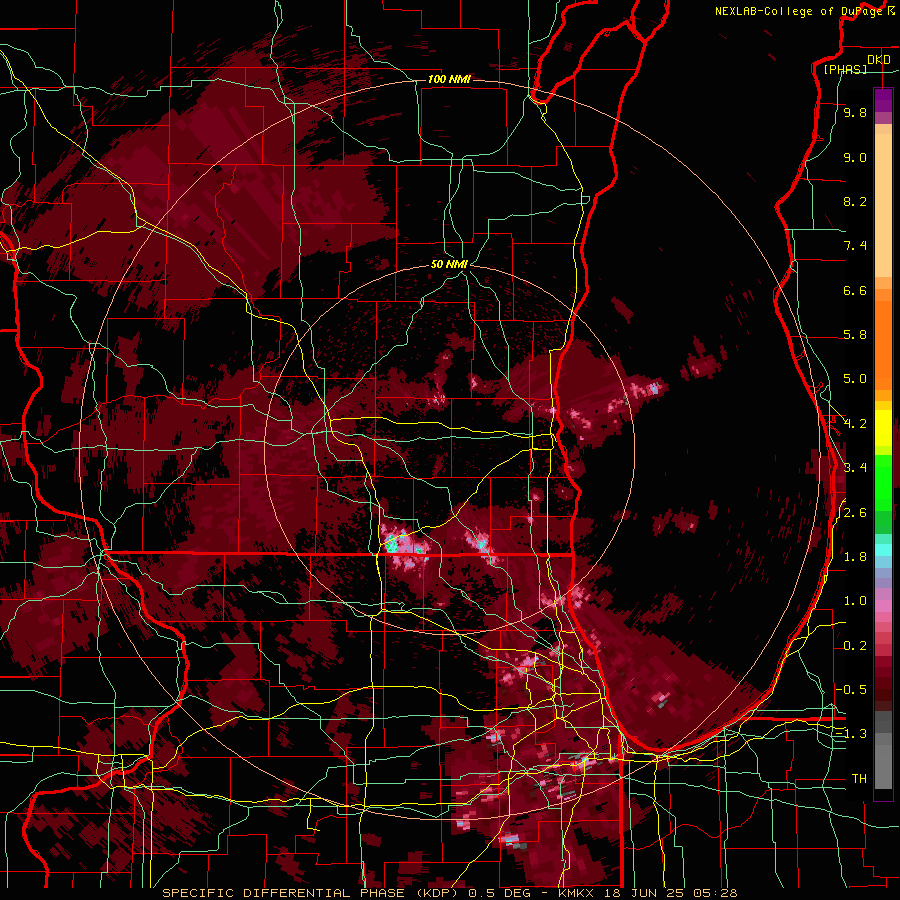Click the 3.4 value on the scale
The width and height of the screenshot is (900, 900).
(855, 467)
